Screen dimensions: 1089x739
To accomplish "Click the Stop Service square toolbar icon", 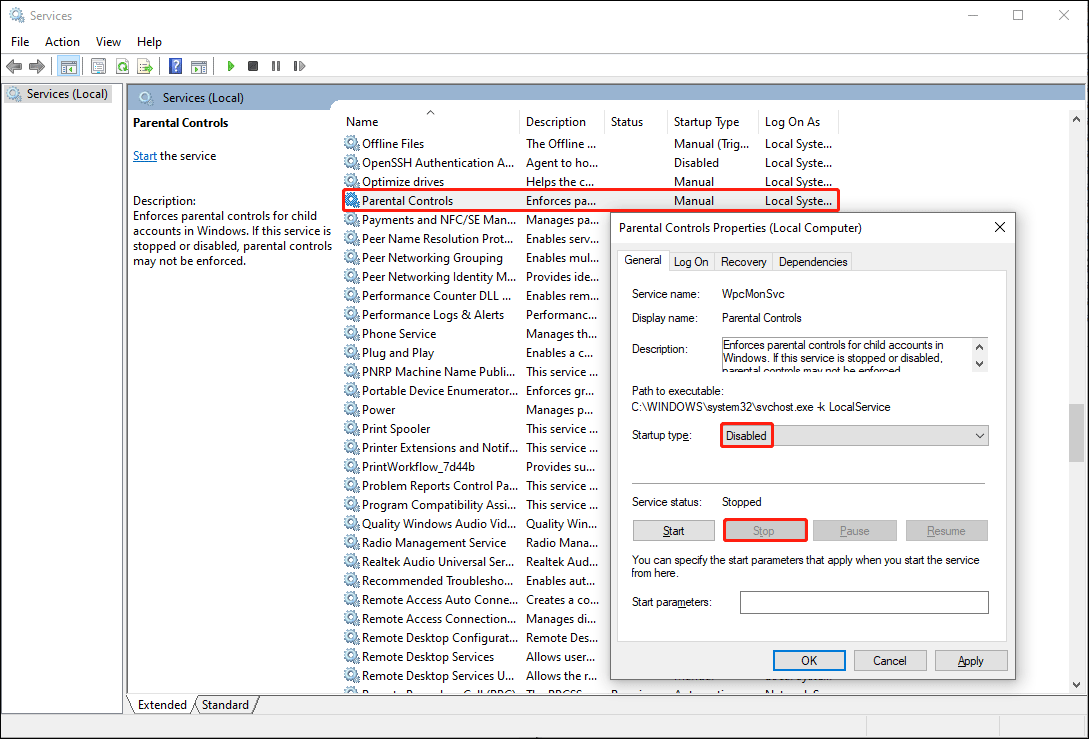I will click(253, 67).
